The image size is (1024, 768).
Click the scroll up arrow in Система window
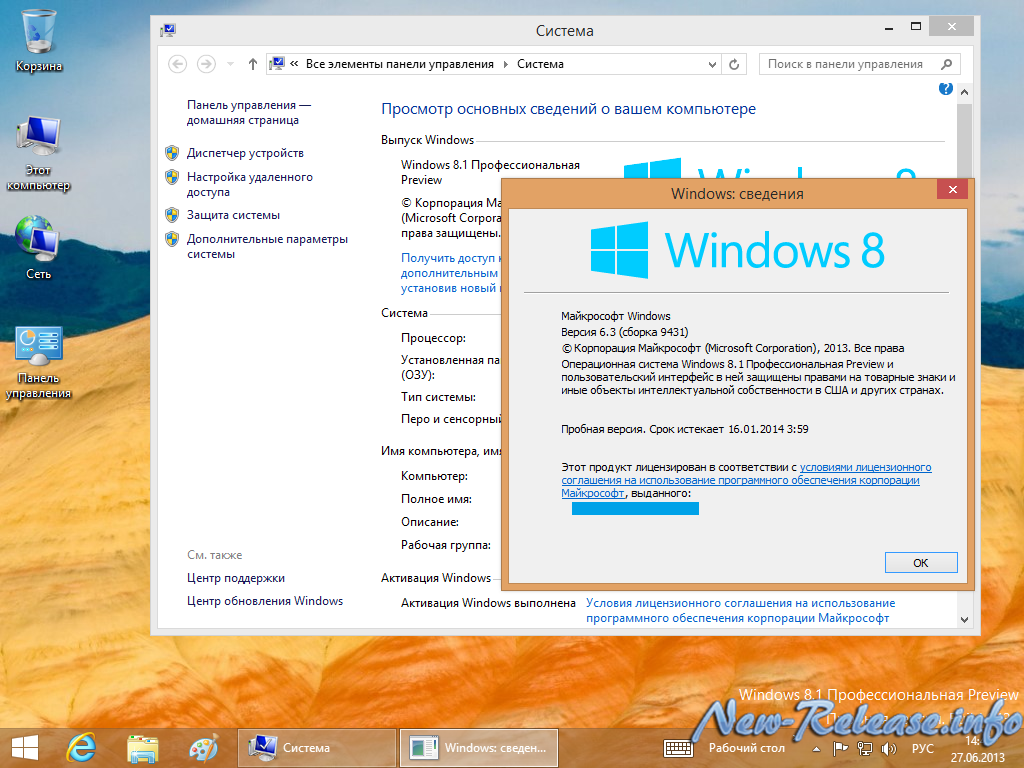(965, 93)
